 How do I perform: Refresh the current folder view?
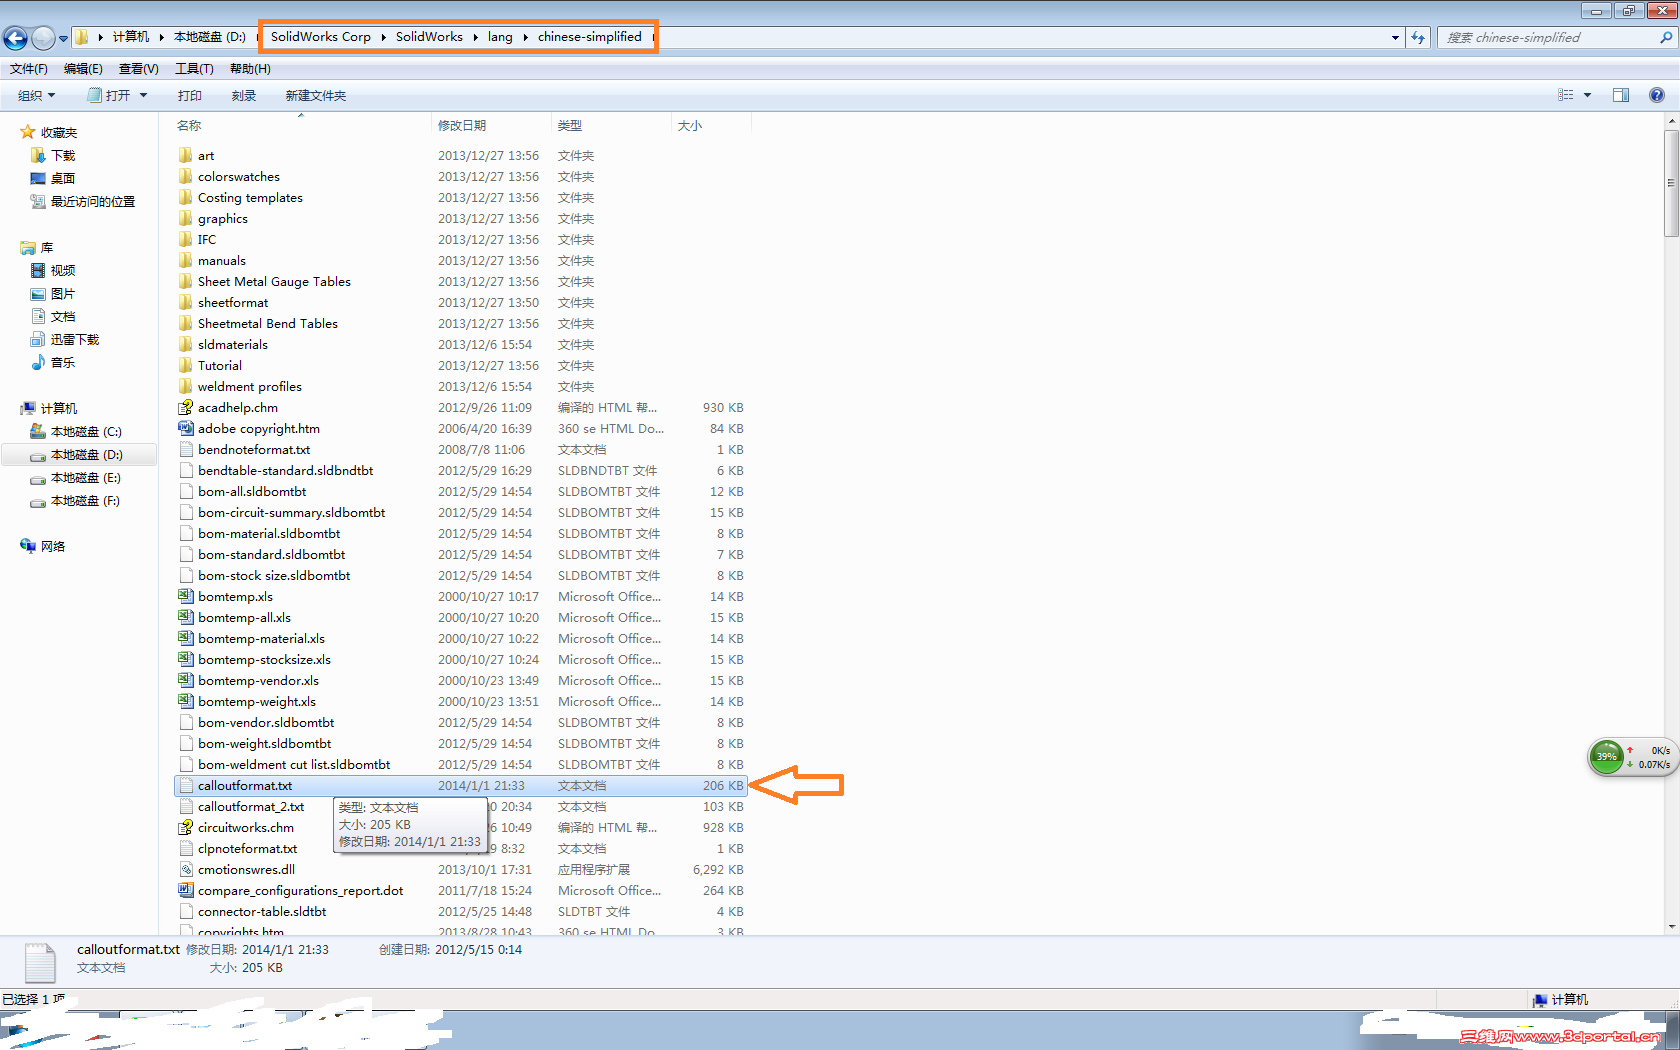point(1418,38)
